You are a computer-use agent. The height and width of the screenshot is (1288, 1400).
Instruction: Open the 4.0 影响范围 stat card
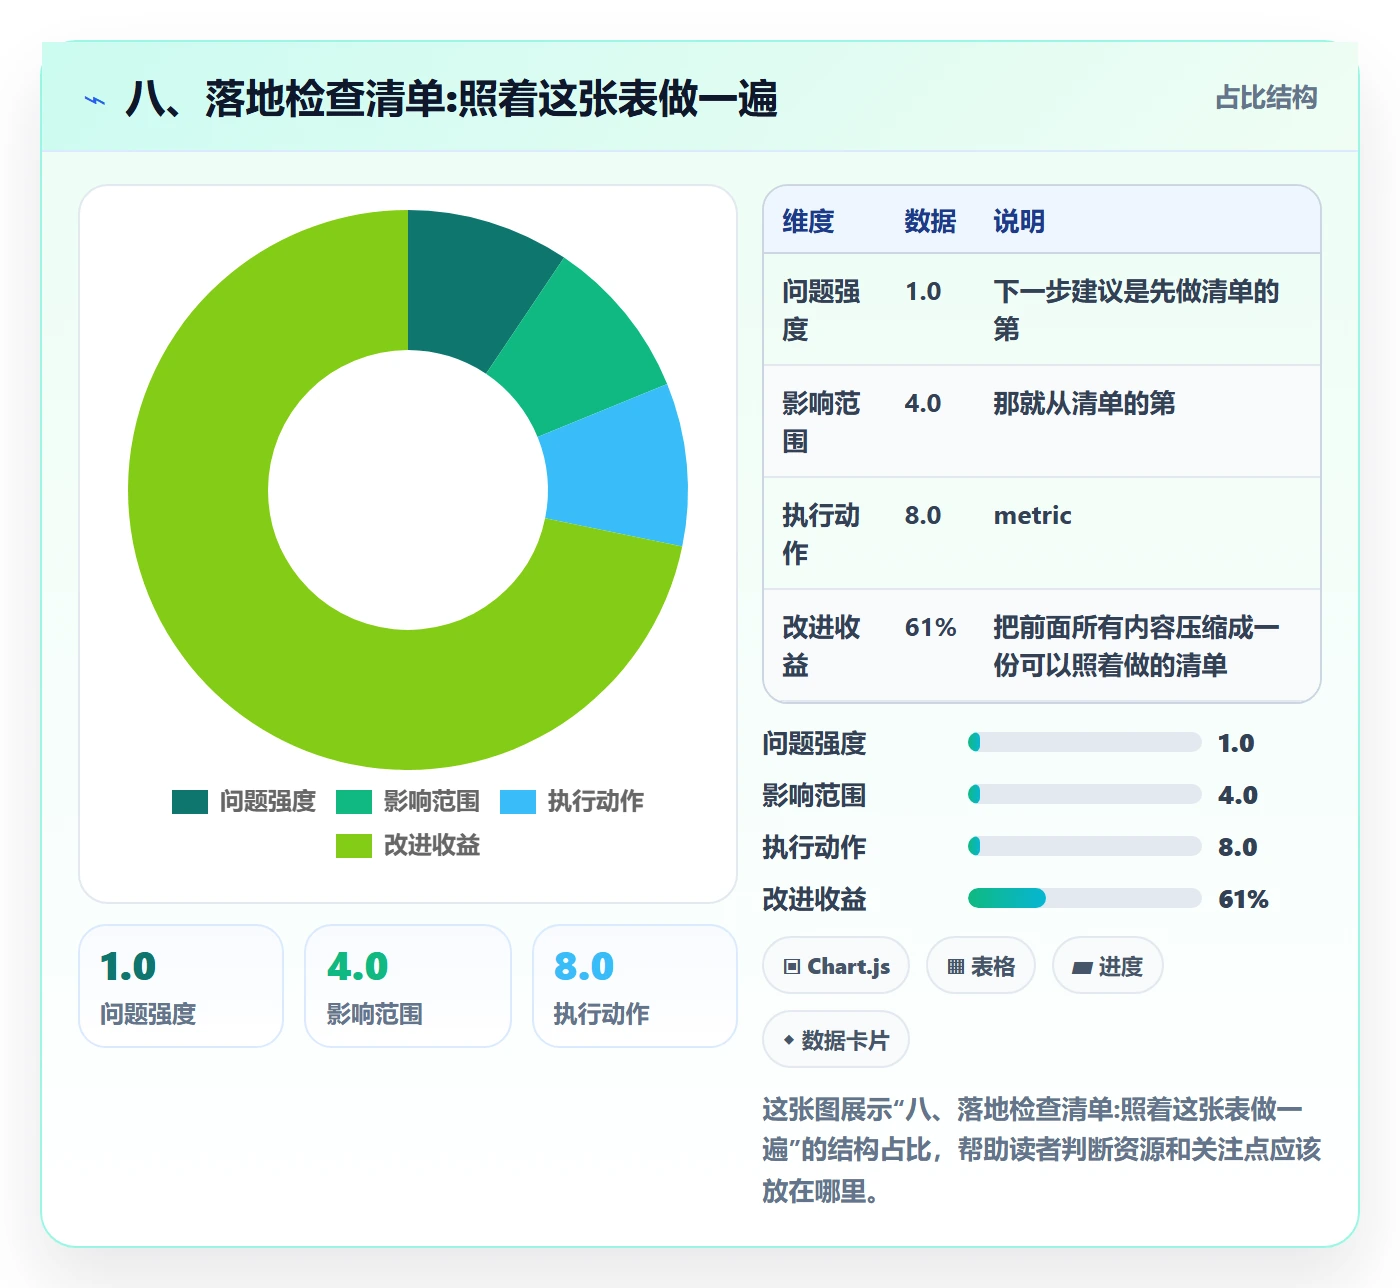[x=408, y=986]
